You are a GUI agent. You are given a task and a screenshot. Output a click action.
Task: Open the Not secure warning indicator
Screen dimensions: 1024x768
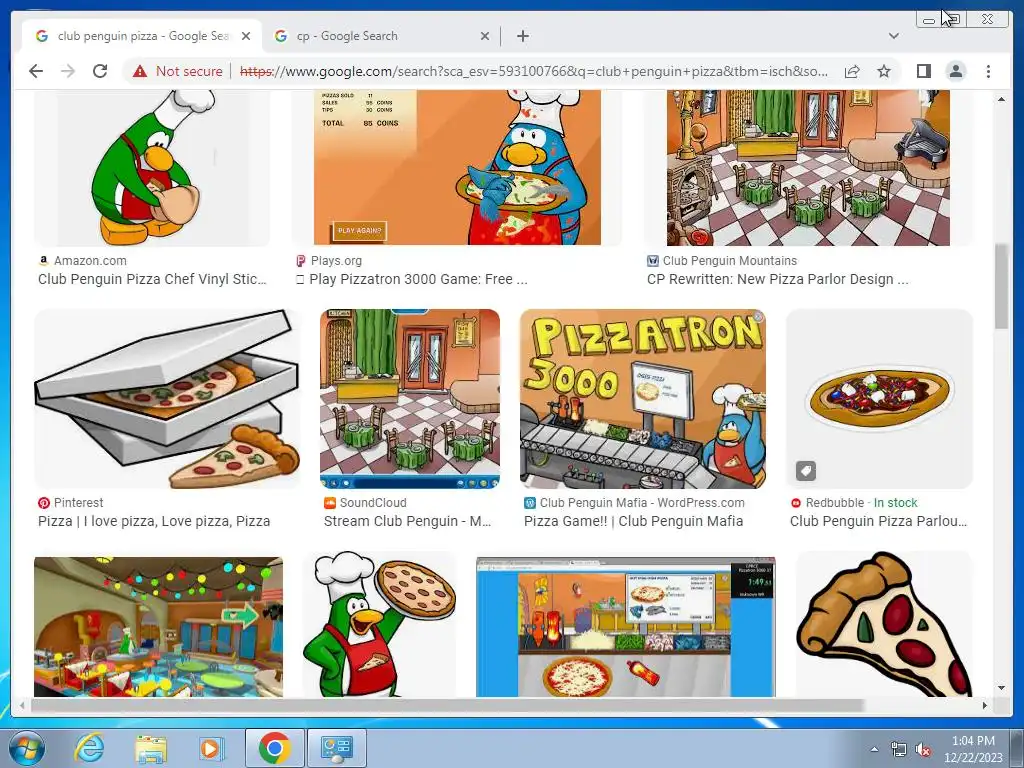178,71
